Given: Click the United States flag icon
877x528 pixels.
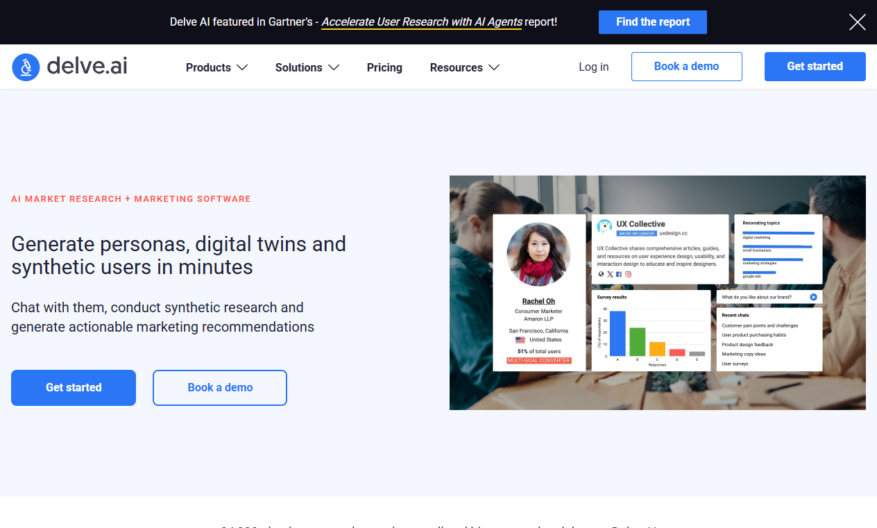Looking at the screenshot, I should [520, 340].
